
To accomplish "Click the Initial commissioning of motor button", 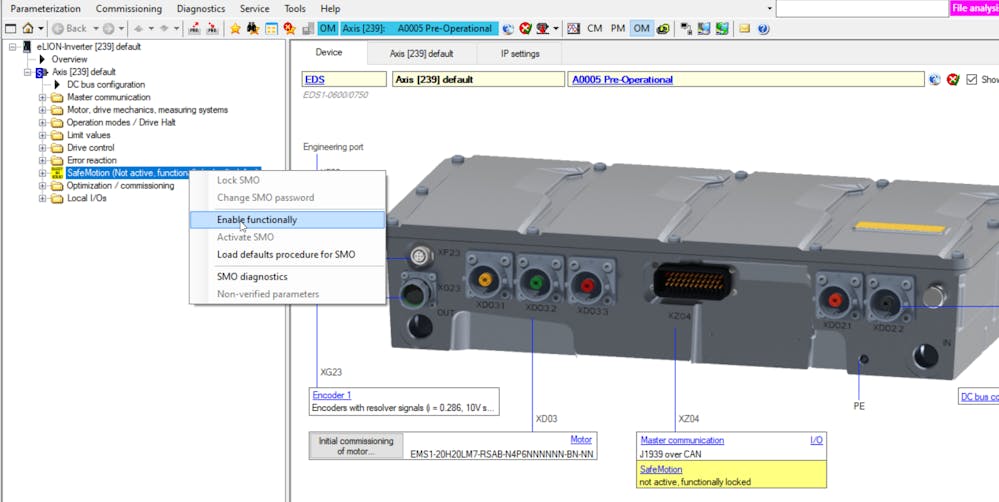I will tap(356, 446).
